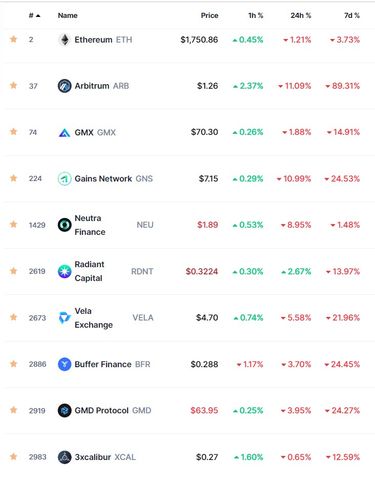Viewport: 375px width, 480px height.
Task: Click the Neutra Finance logo icon
Action: click(x=64, y=225)
